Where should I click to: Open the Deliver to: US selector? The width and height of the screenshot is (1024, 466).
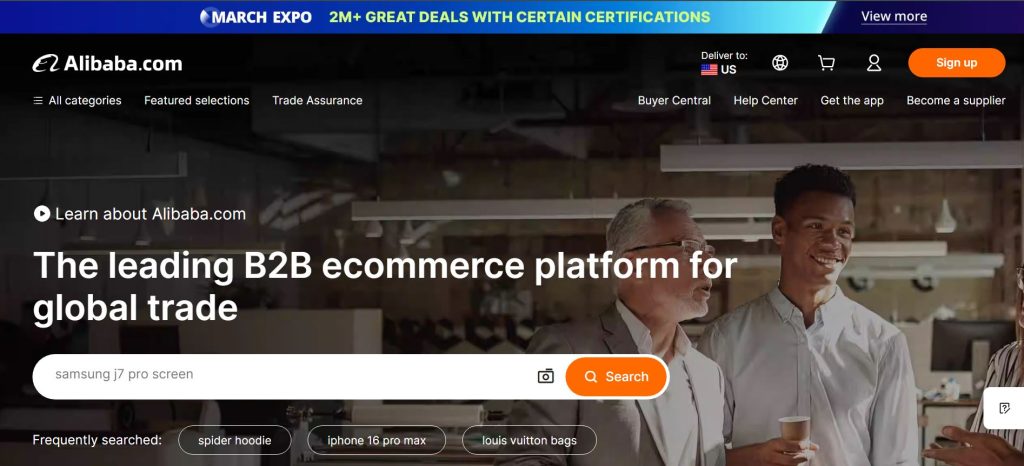tap(724, 63)
